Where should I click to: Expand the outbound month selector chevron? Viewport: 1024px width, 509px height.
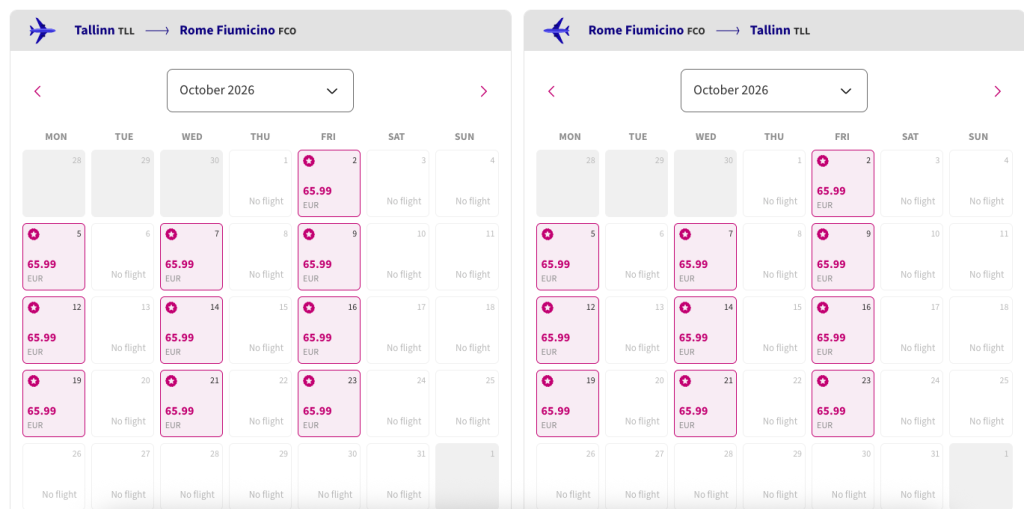(x=333, y=91)
